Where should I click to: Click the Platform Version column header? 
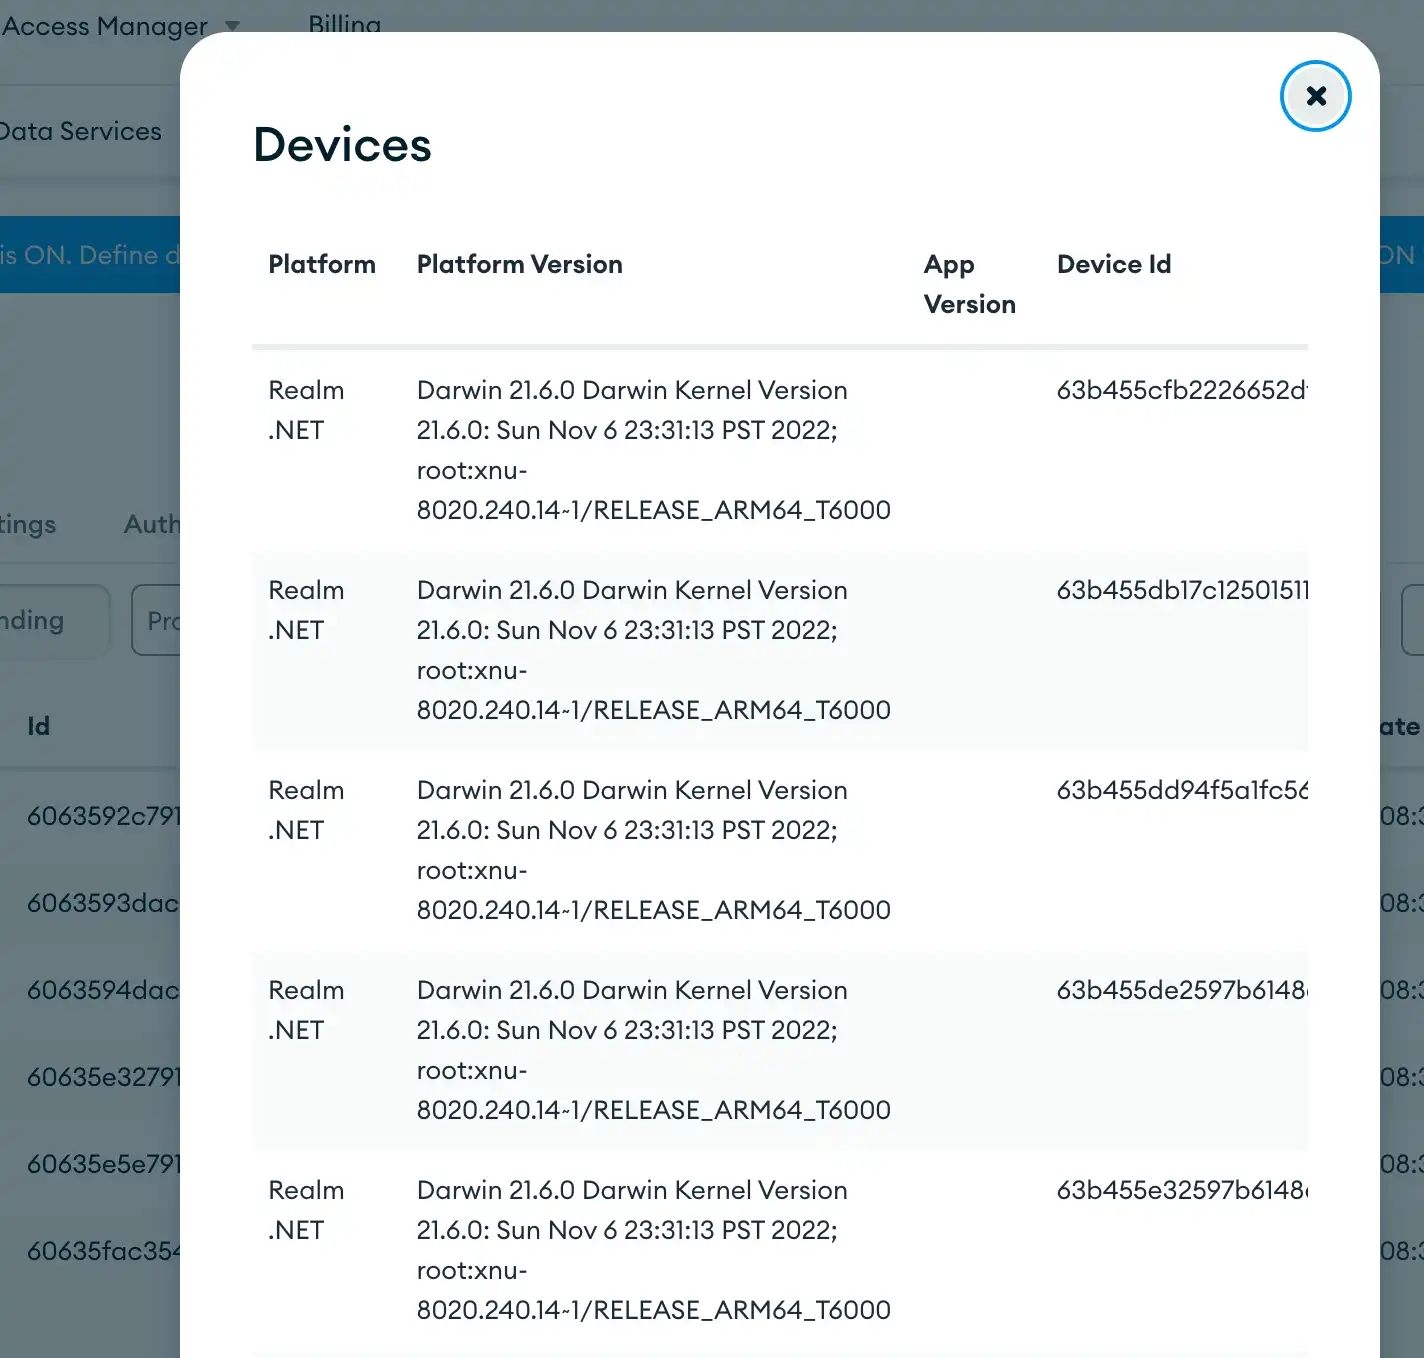tap(519, 264)
